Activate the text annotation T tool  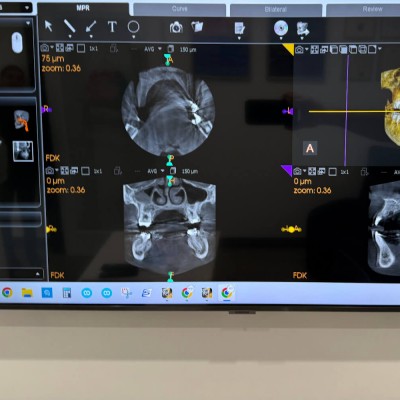(x=112, y=27)
